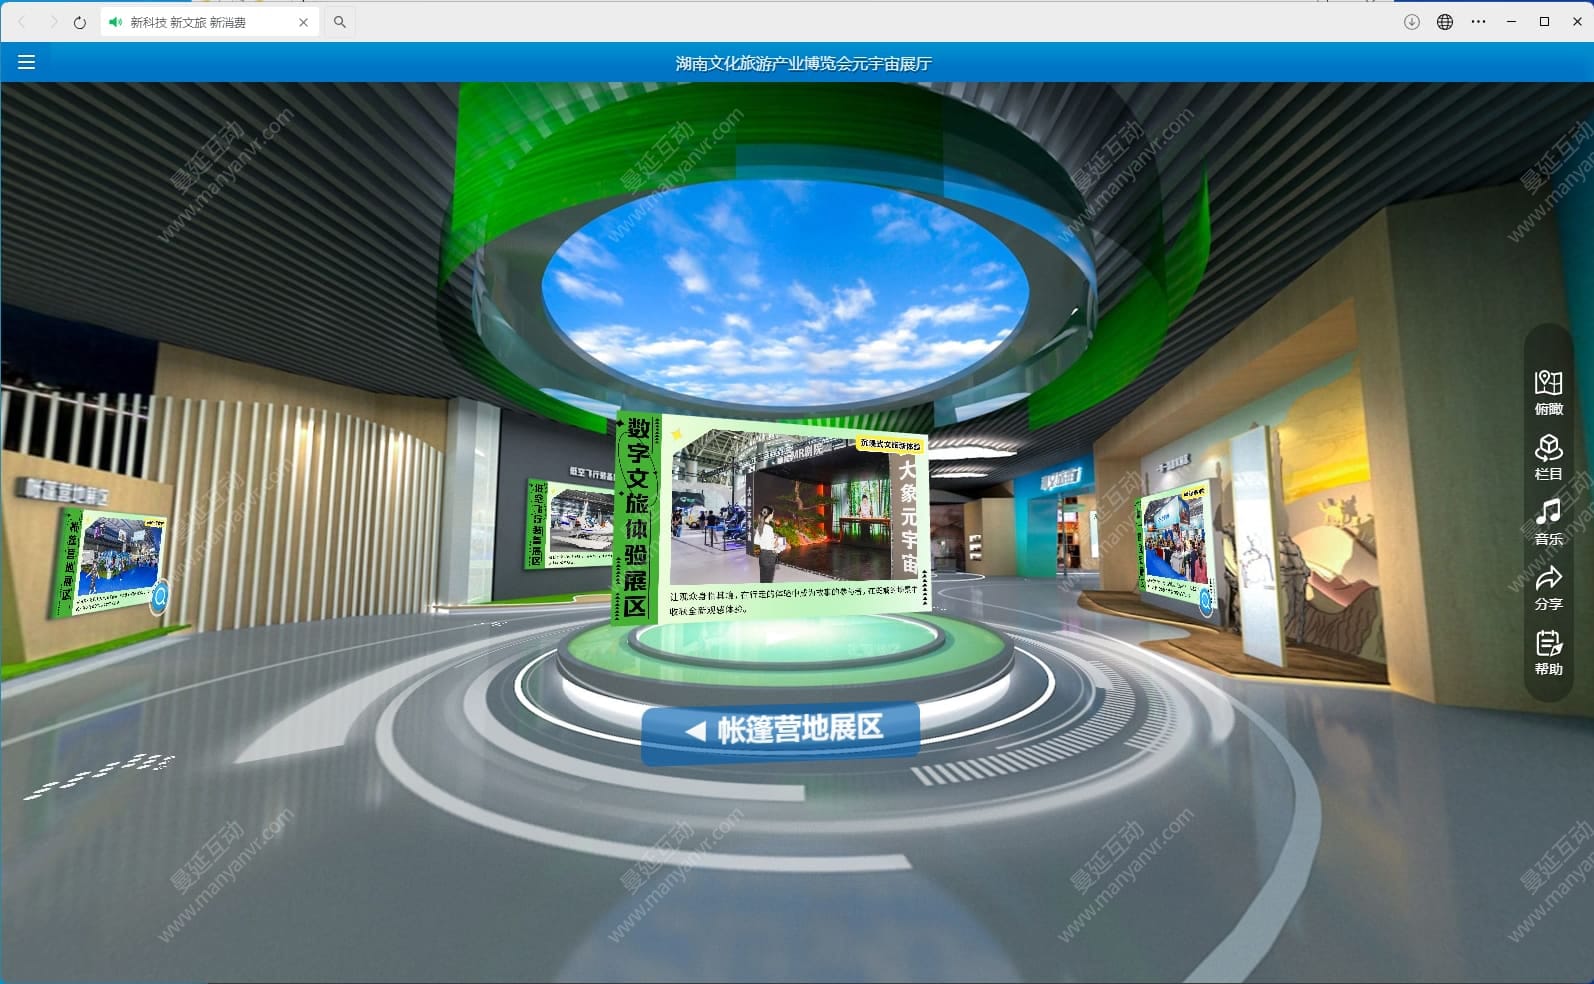Open the 栏目 sections panel

pos(1548,457)
